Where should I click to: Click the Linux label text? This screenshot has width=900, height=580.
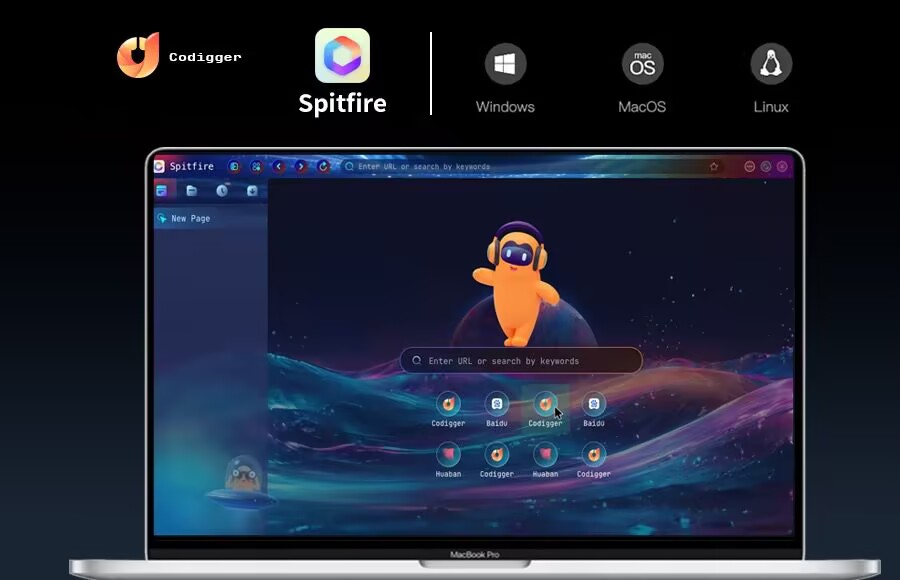coord(771,107)
